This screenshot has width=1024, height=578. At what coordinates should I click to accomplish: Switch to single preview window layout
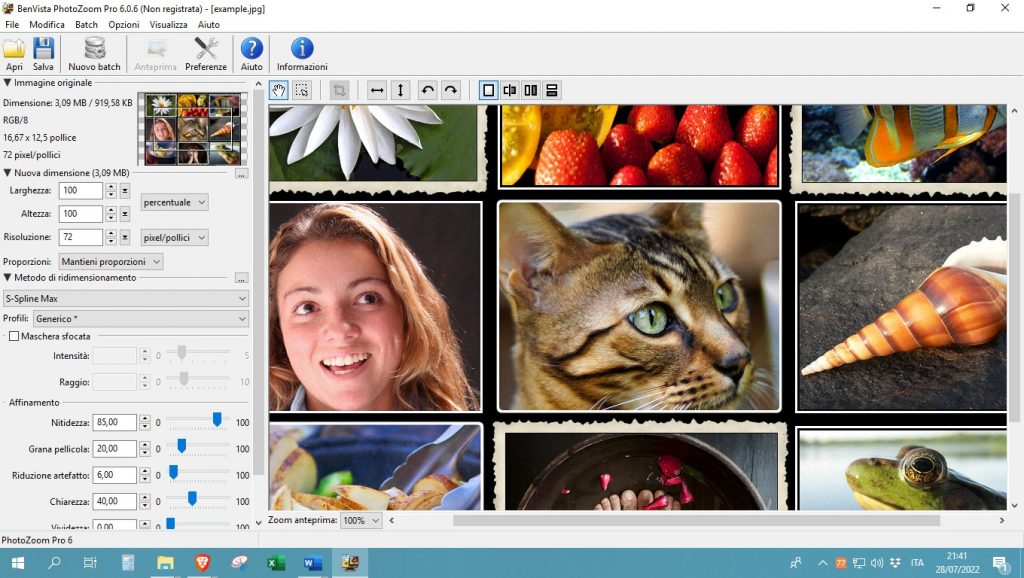coord(488,90)
